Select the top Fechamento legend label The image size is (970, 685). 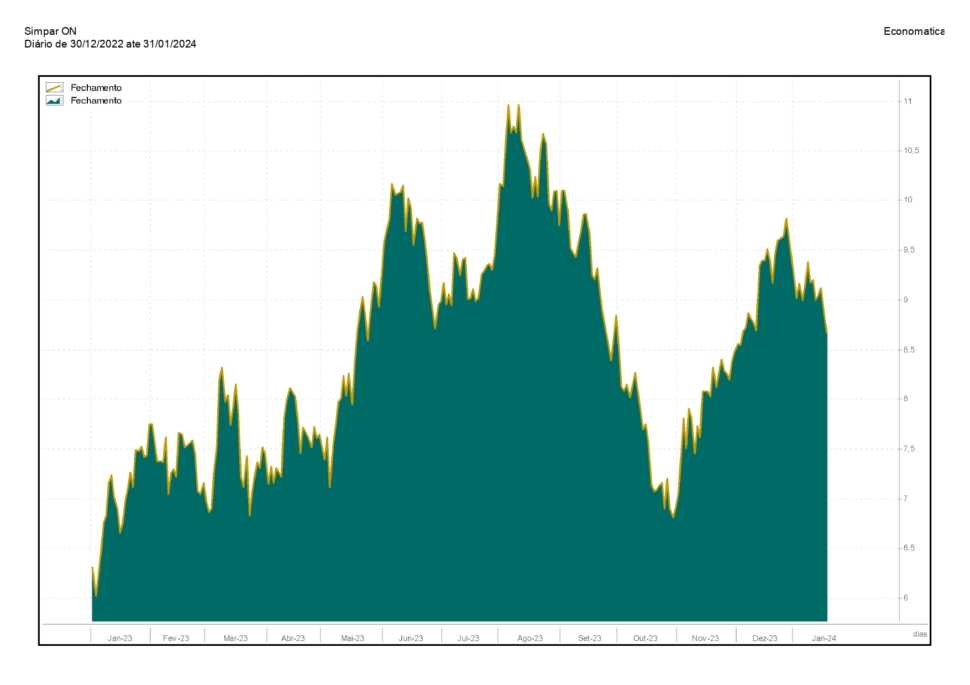point(96,88)
